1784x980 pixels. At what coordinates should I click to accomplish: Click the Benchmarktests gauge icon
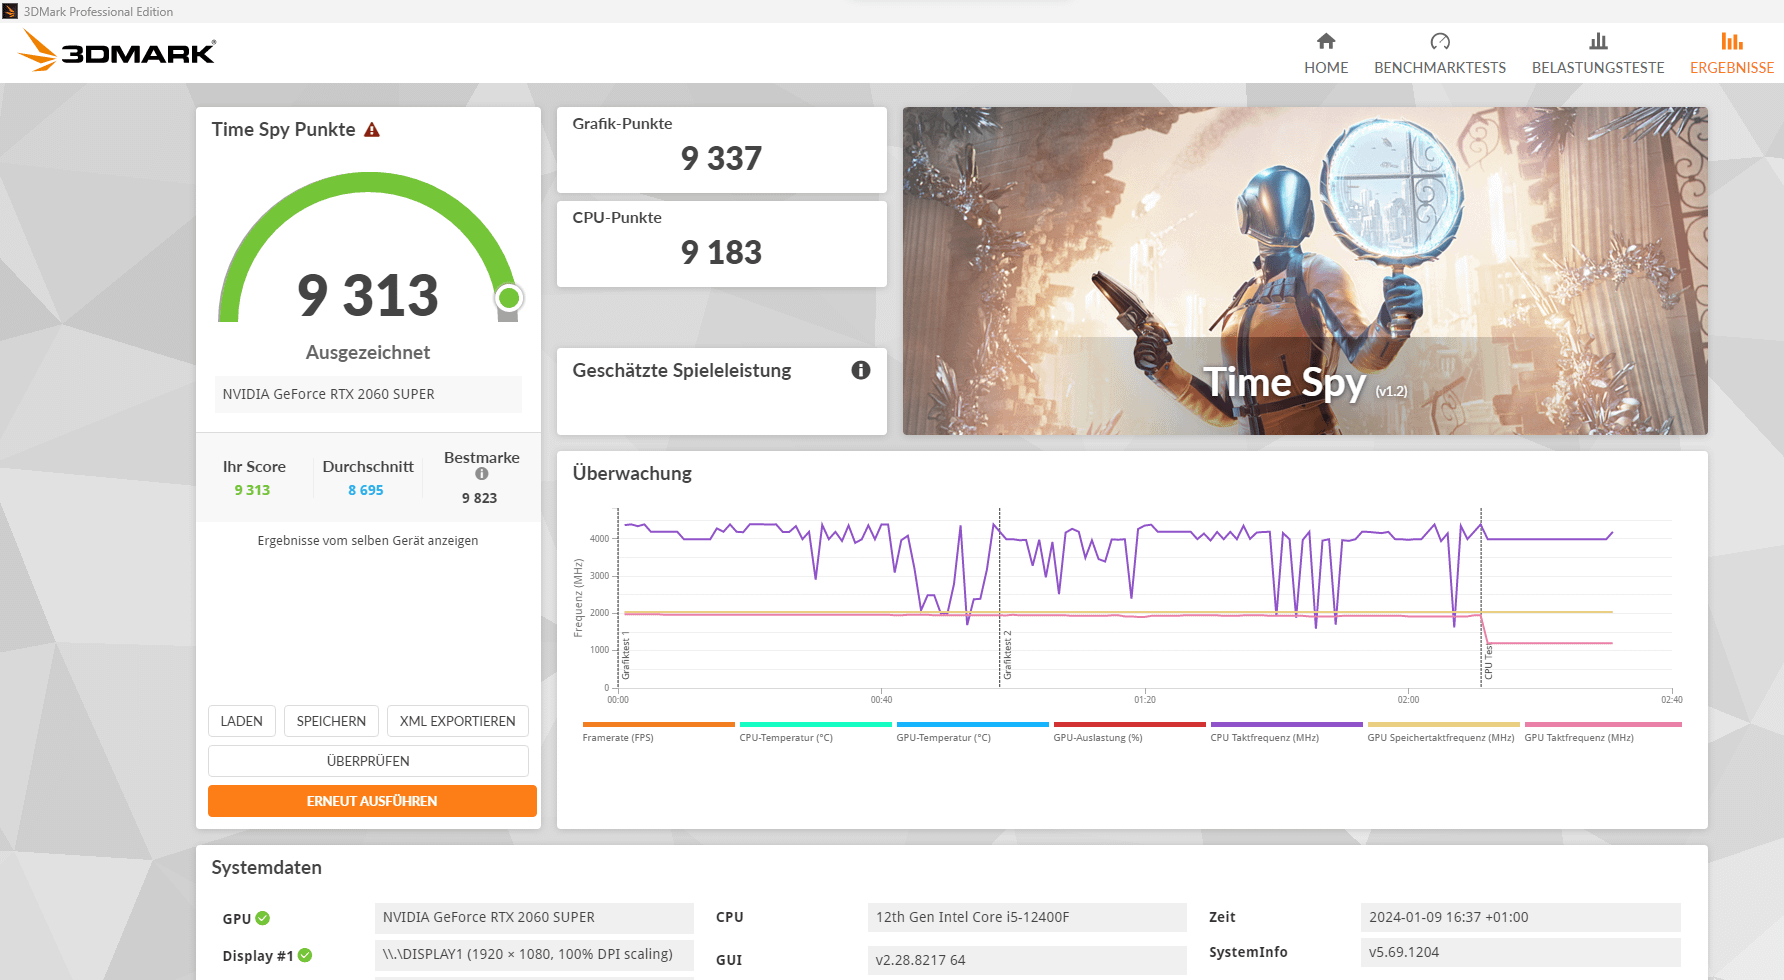(1440, 41)
